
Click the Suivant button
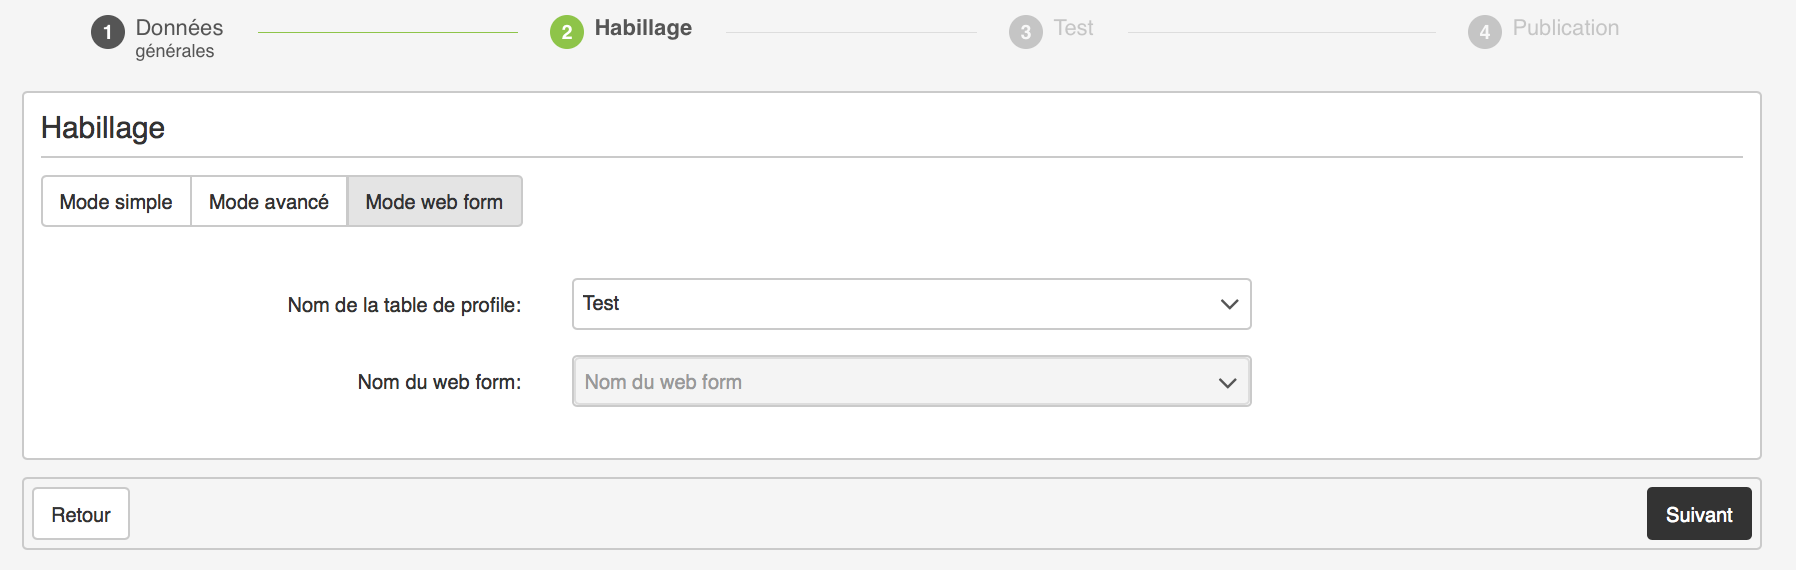1698,514
